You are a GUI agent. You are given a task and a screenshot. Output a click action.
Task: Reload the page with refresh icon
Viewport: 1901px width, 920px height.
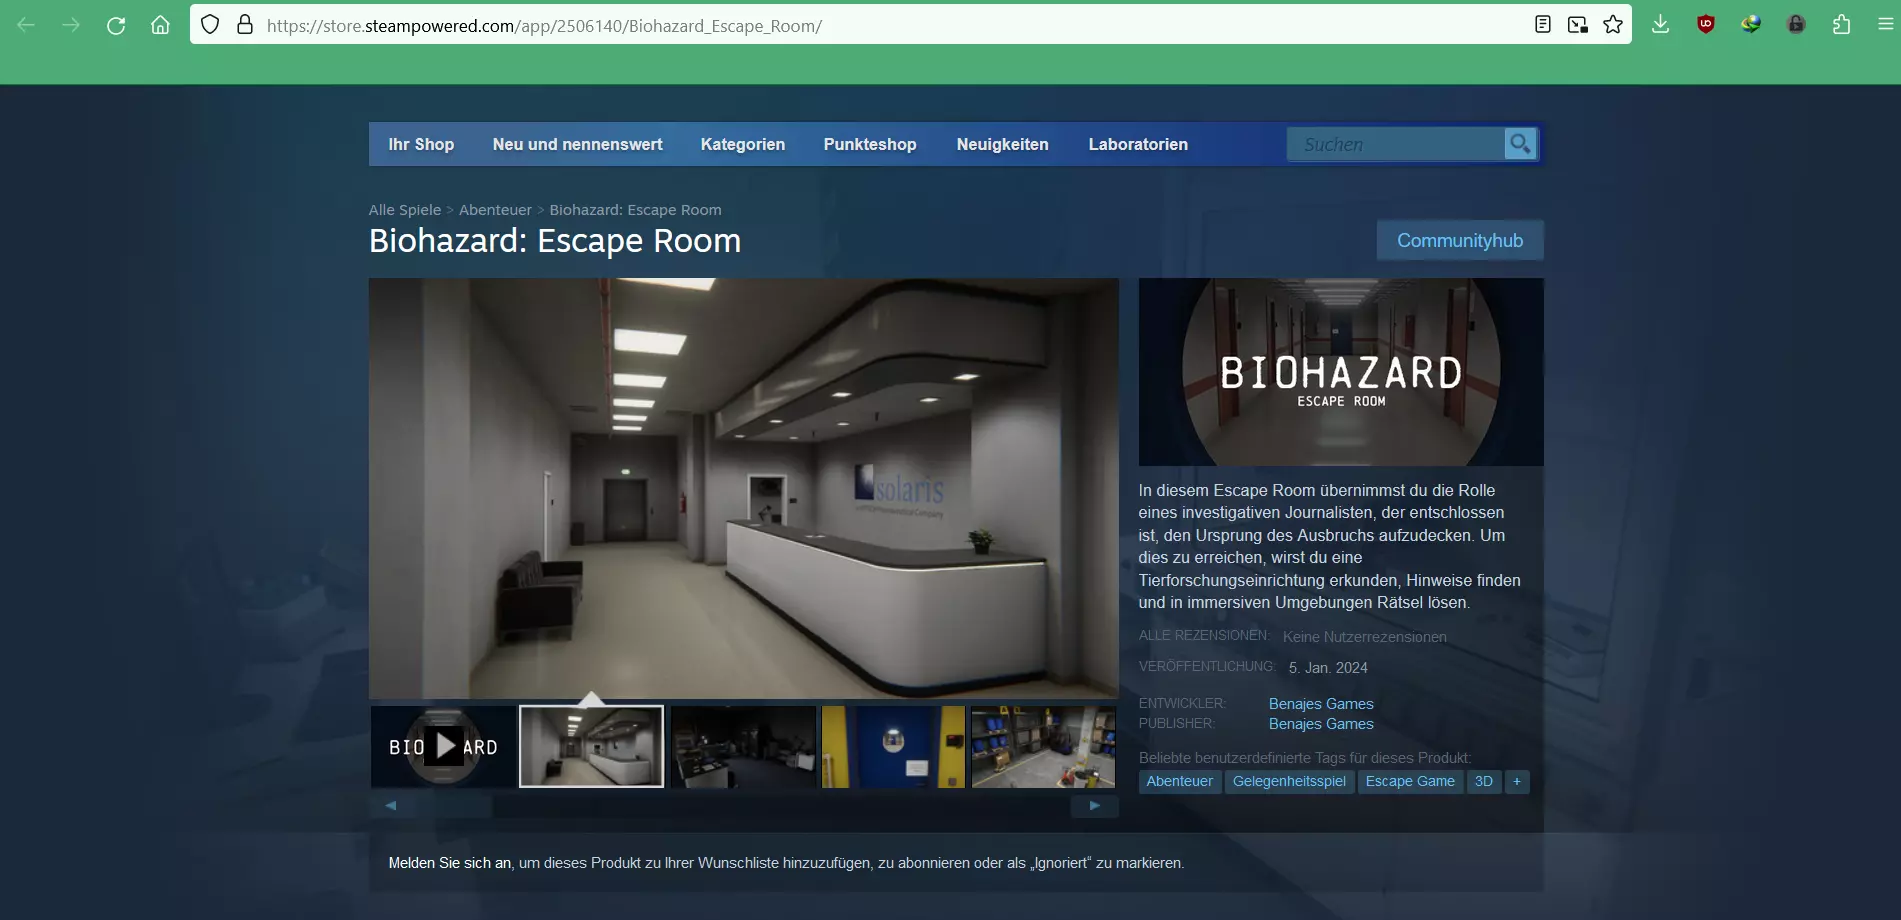coord(116,25)
